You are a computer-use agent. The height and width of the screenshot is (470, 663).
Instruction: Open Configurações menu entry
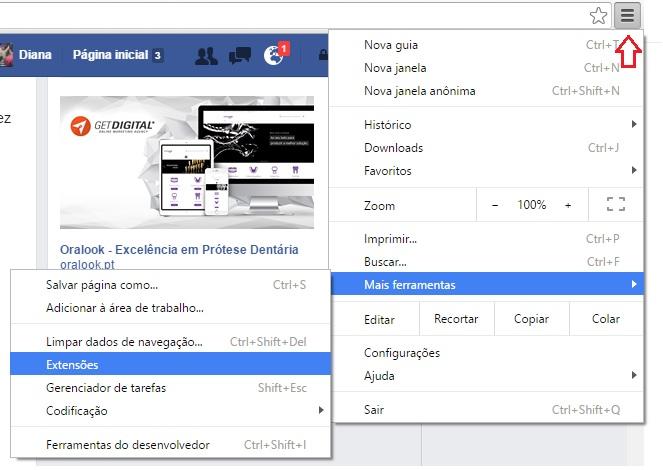(x=402, y=353)
